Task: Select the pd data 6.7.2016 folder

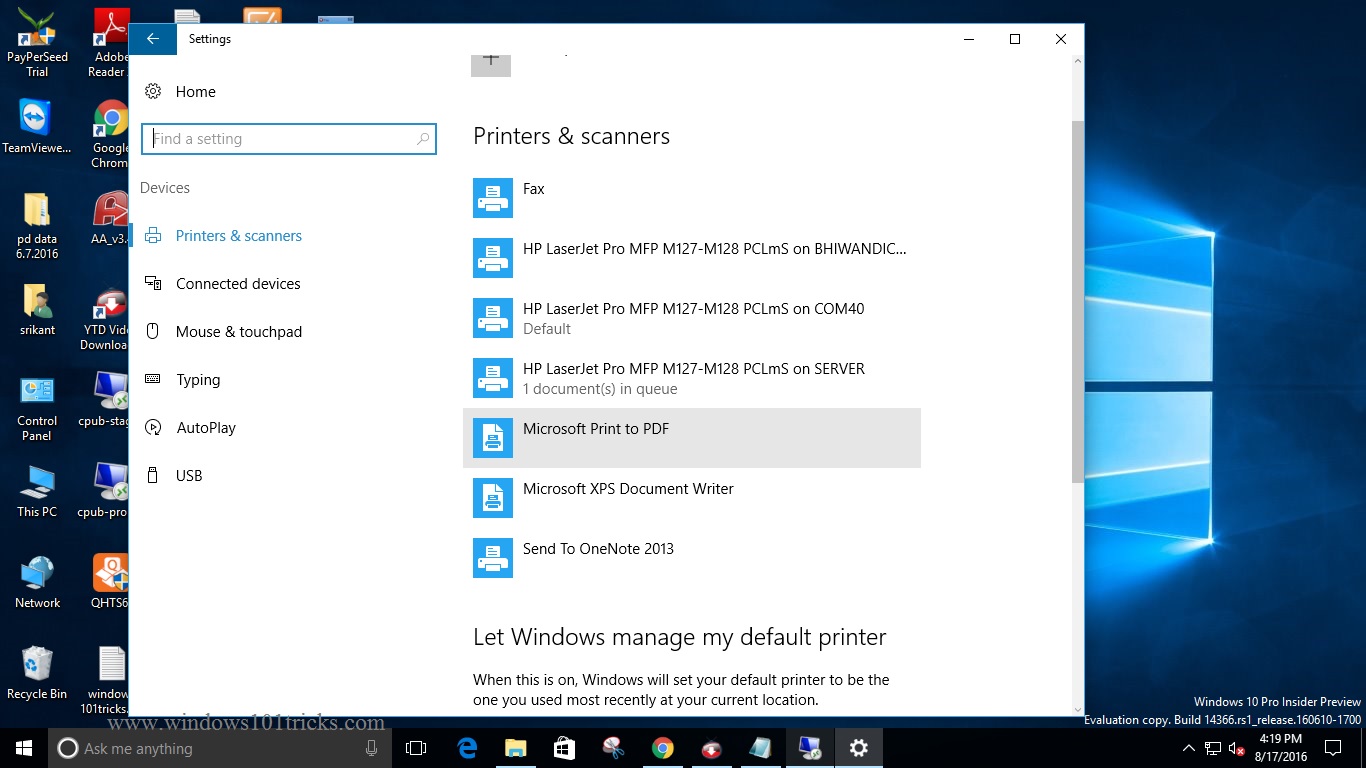Action: coord(37,226)
